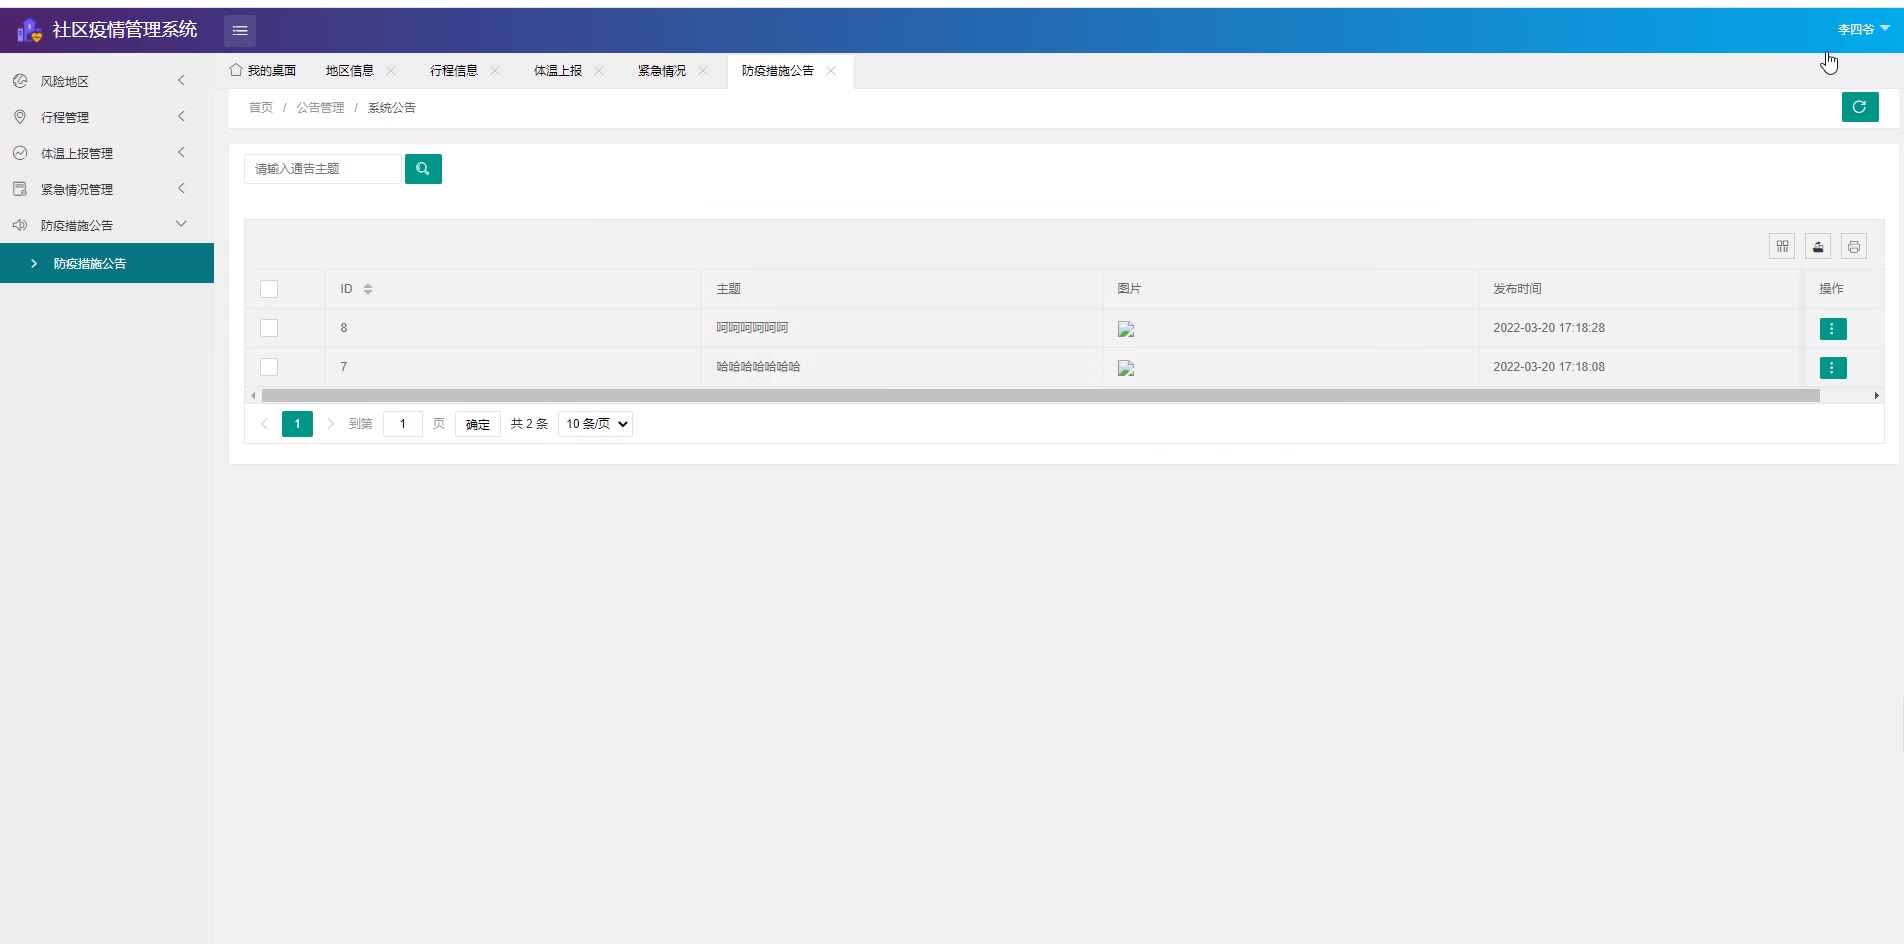Click home icon on 我的桌面 tab
The height and width of the screenshot is (944, 1904).
pyautogui.click(x=236, y=70)
